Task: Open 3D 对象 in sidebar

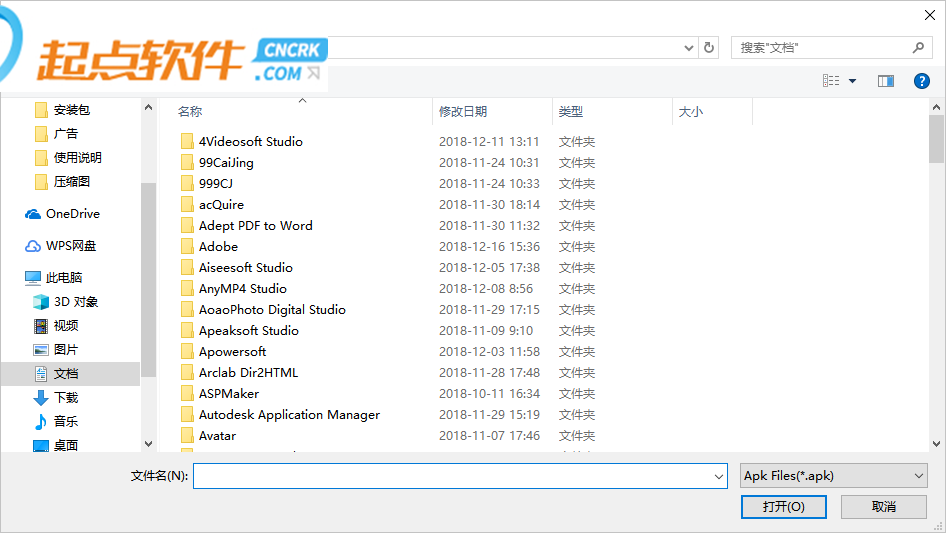Action: point(65,302)
